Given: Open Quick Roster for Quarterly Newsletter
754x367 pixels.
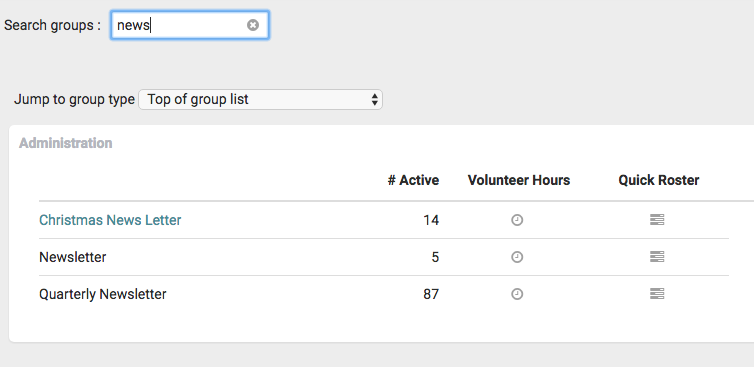Looking at the screenshot, I should pos(657,293).
